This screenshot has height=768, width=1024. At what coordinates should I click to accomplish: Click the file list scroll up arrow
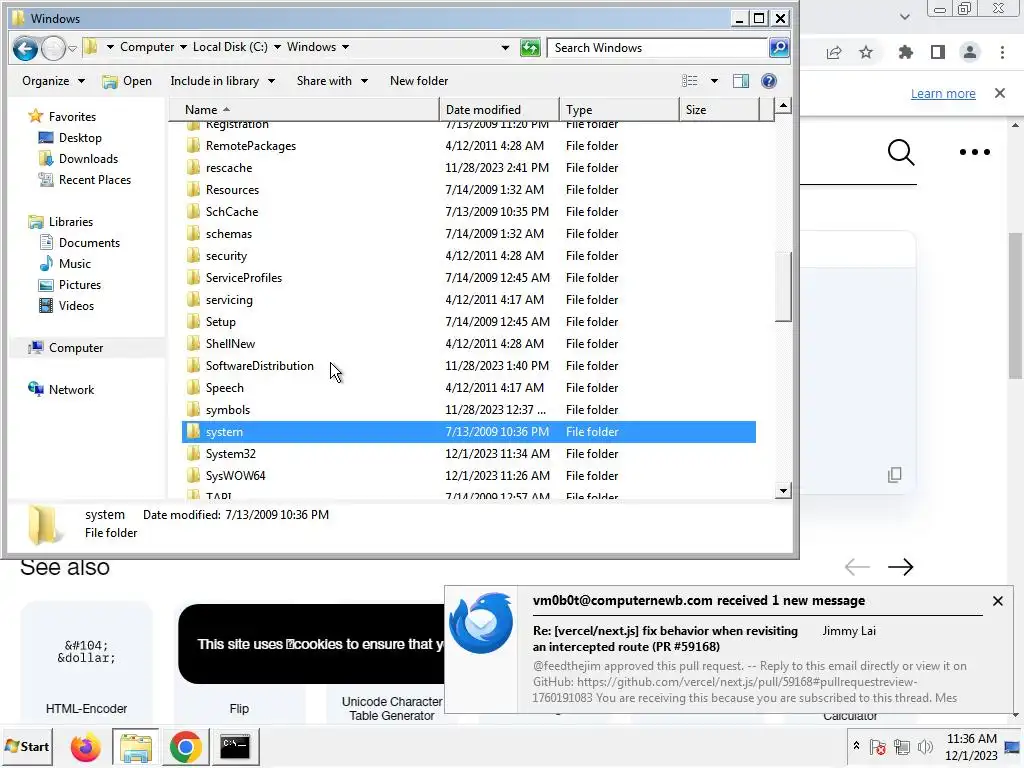(782, 106)
